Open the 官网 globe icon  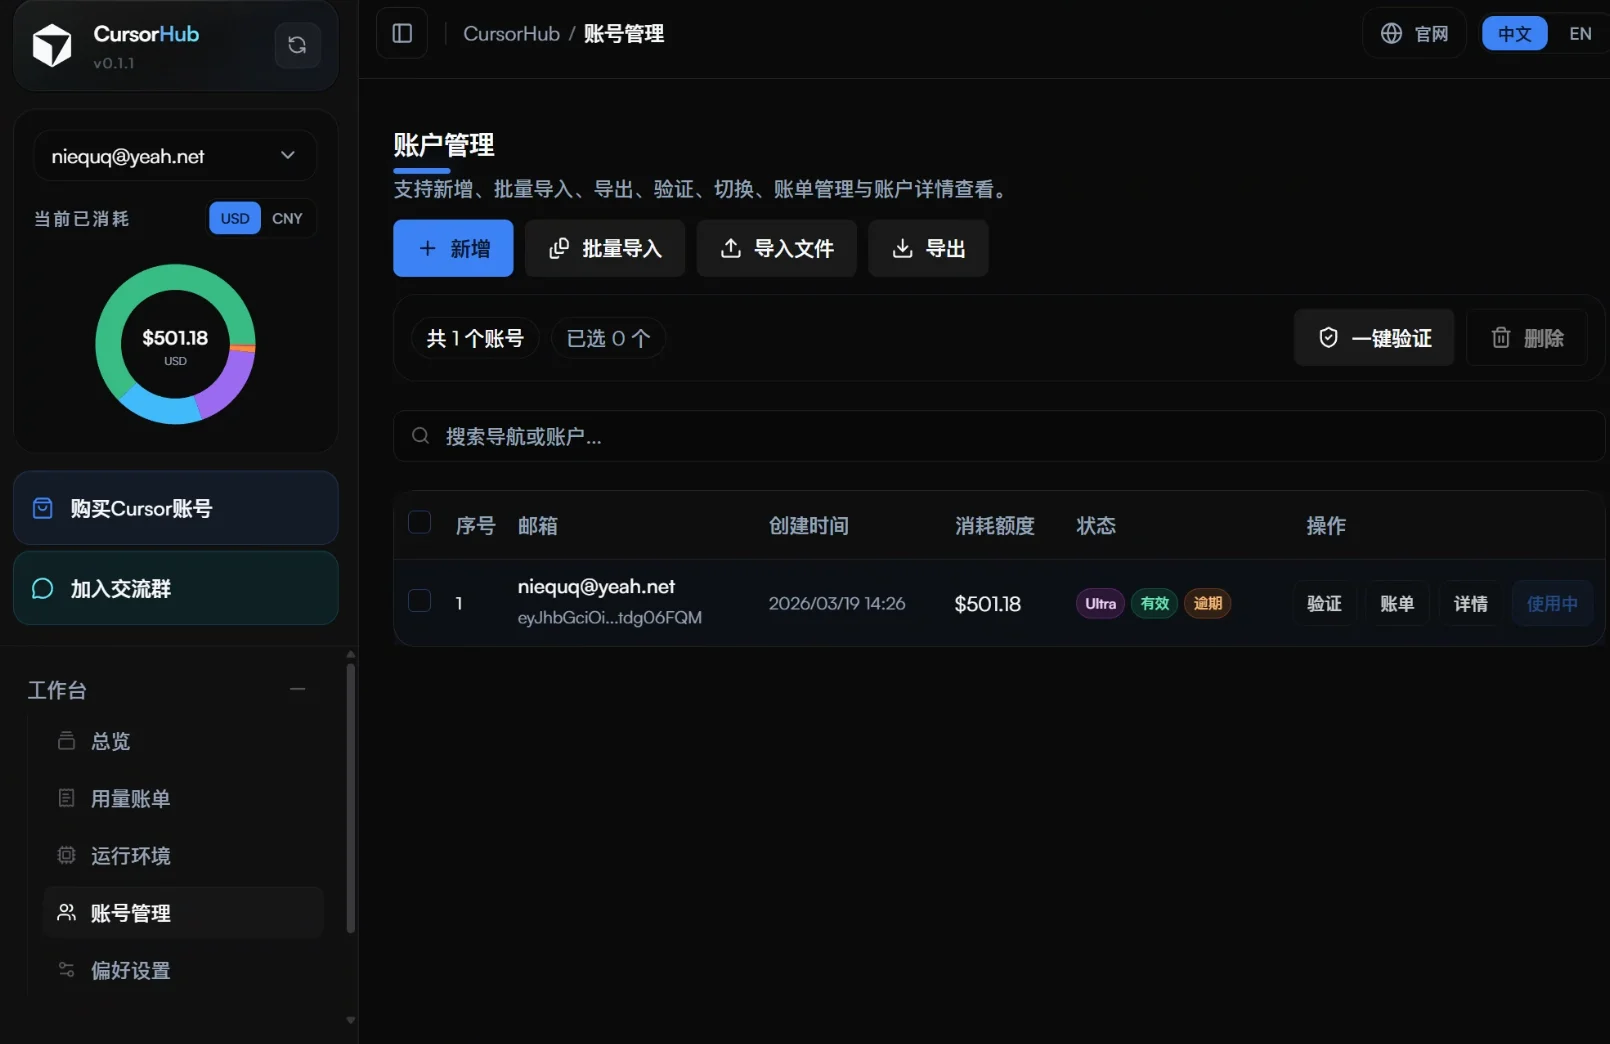[1390, 33]
